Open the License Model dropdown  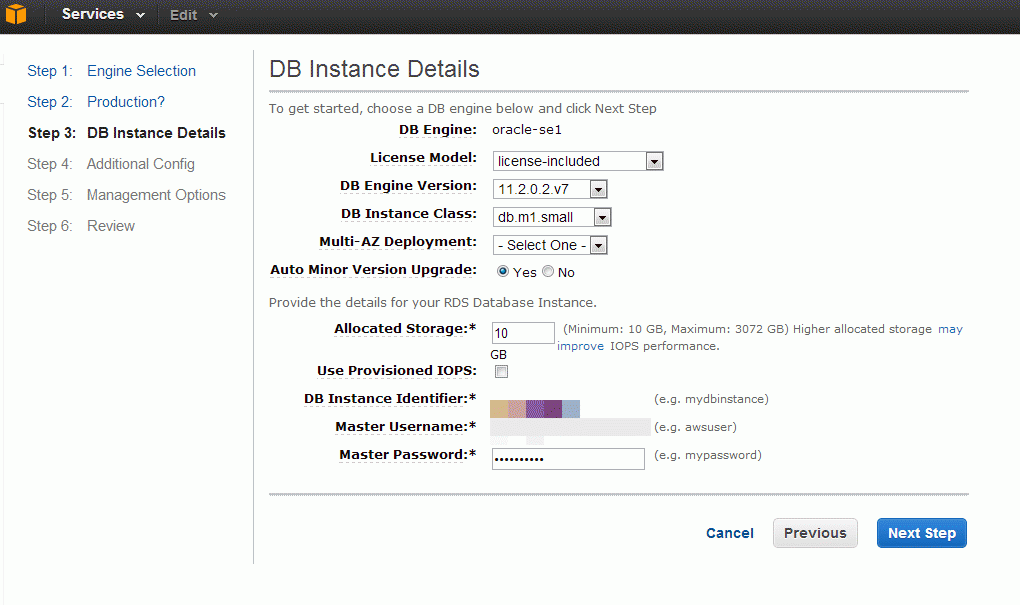578,161
